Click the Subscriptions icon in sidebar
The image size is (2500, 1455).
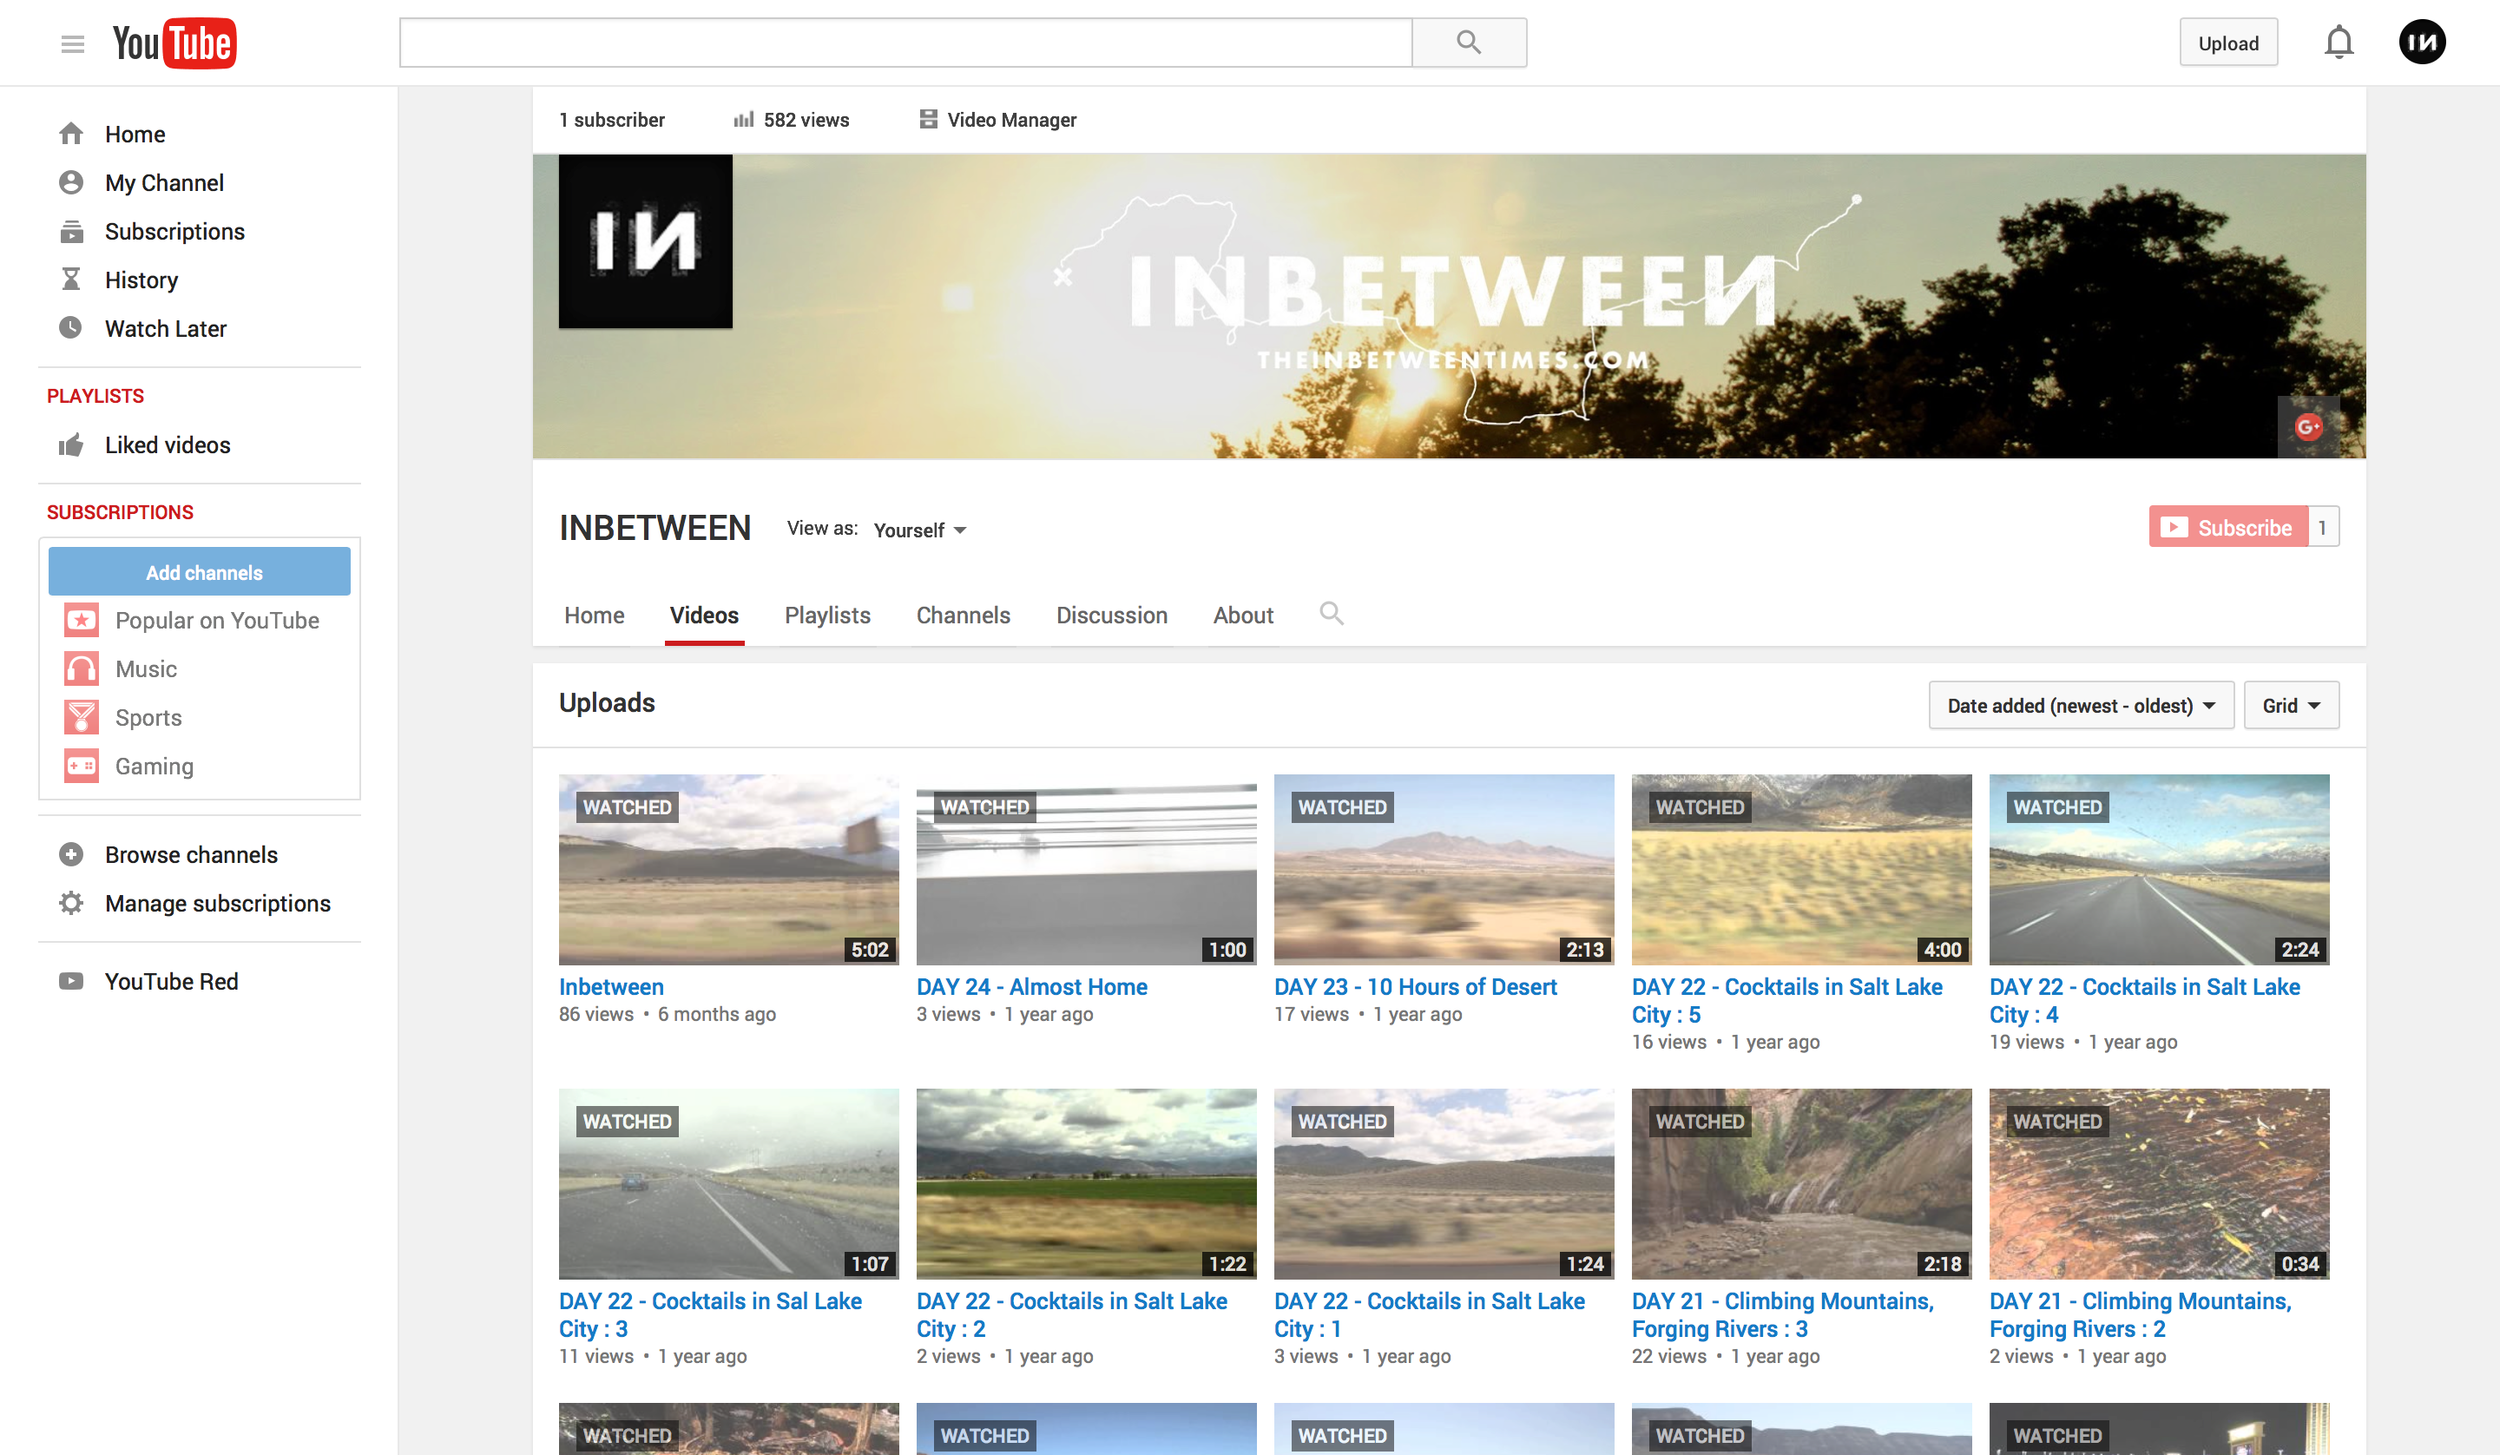(71, 231)
